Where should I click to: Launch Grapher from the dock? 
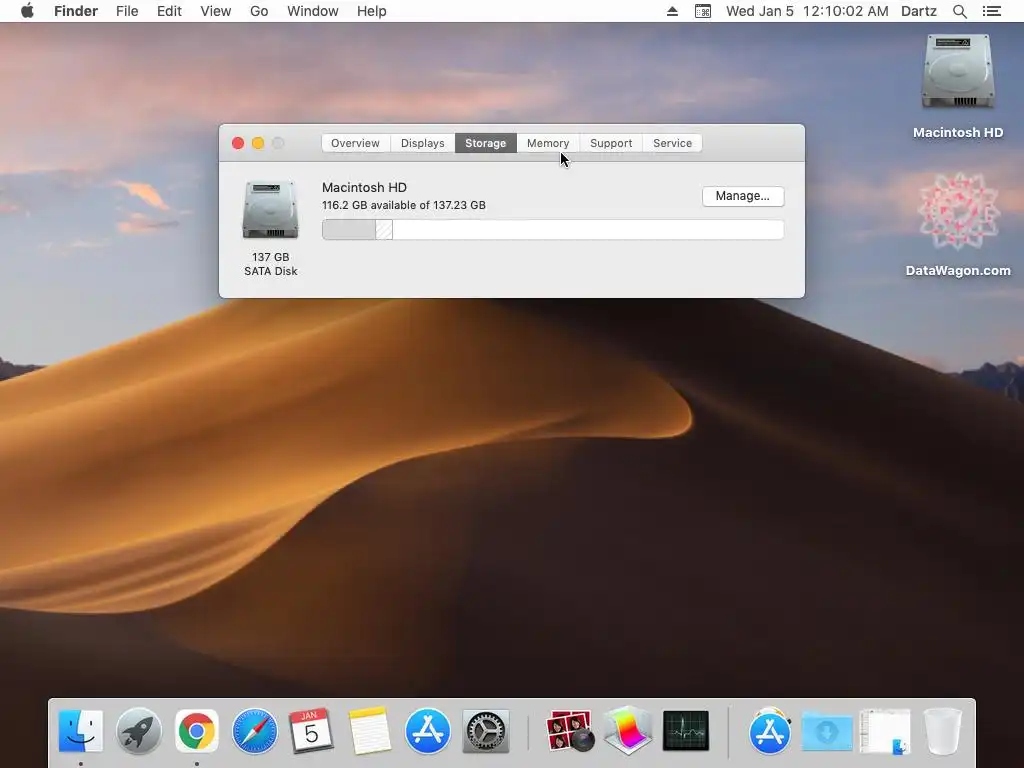click(628, 731)
